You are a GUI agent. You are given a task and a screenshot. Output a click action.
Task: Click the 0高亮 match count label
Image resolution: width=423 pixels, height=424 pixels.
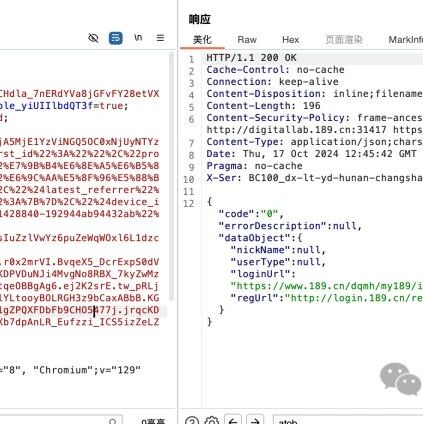153,421
